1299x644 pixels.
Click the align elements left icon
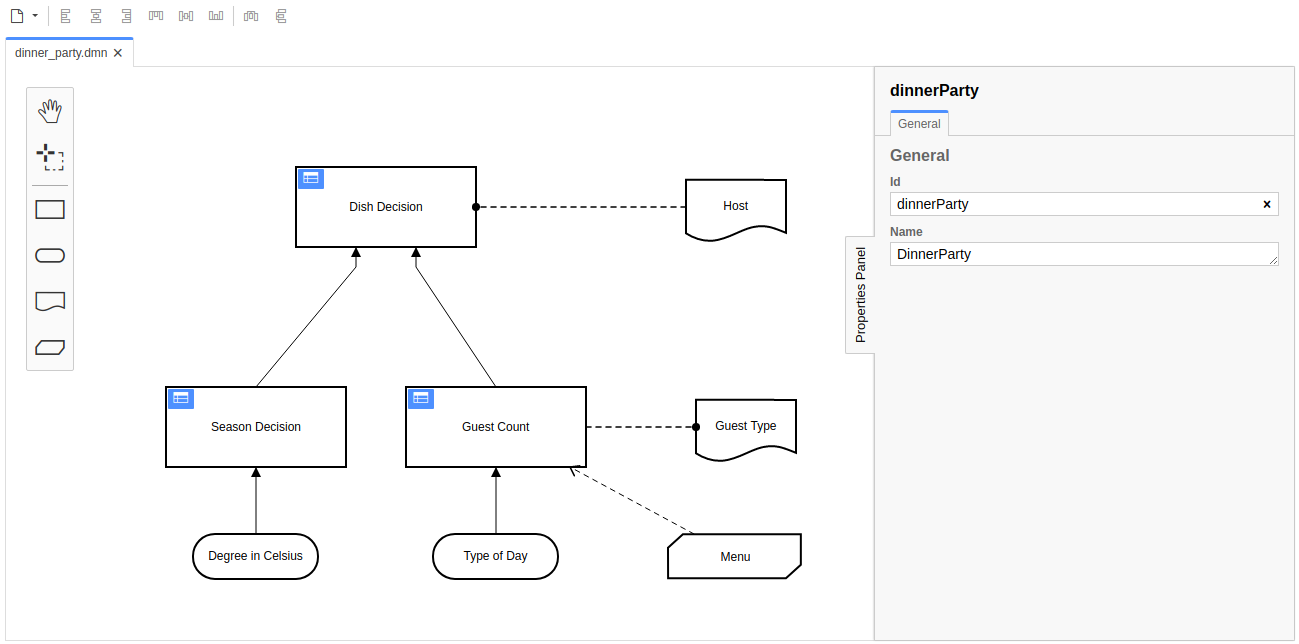66,16
